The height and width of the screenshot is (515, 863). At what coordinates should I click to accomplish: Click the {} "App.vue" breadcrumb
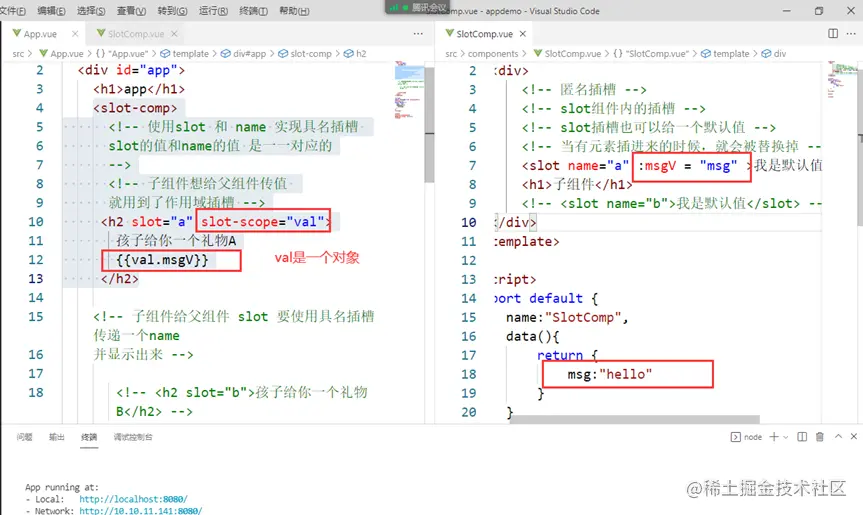pyautogui.click(x=122, y=54)
